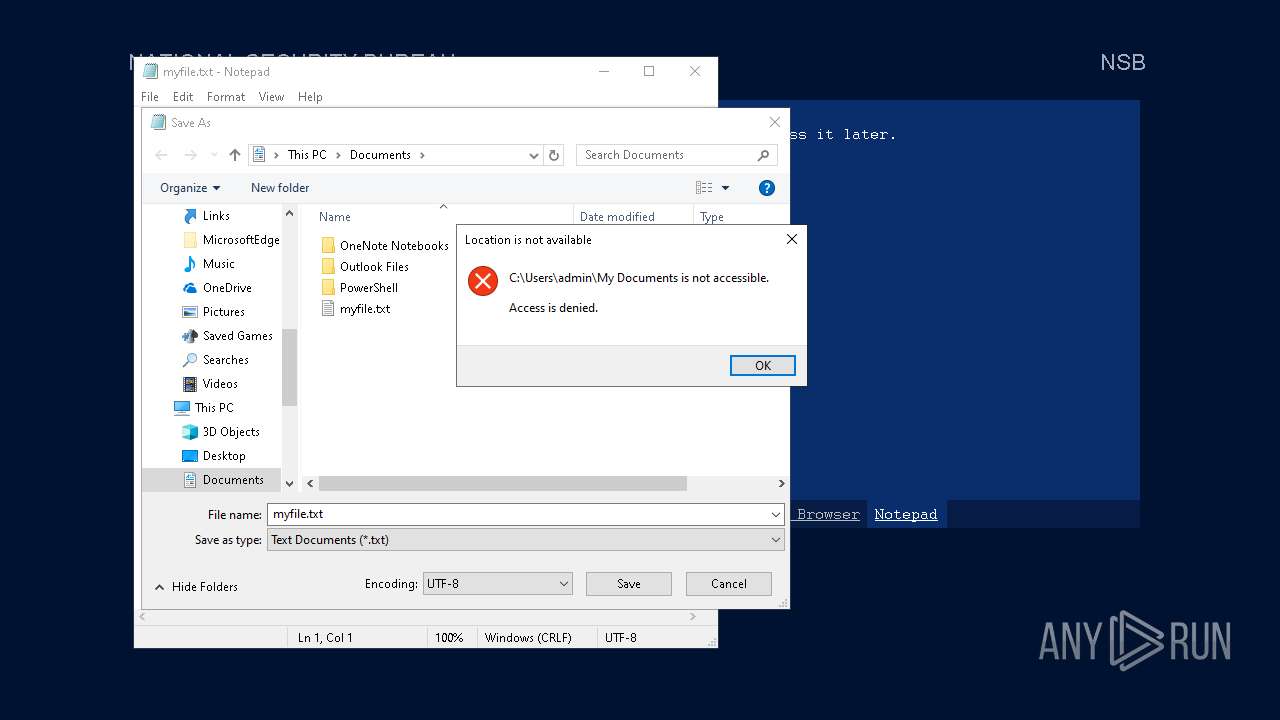Image resolution: width=1280 pixels, height=720 pixels.
Task: Click the Notepad link in background window
Action: 906,514
